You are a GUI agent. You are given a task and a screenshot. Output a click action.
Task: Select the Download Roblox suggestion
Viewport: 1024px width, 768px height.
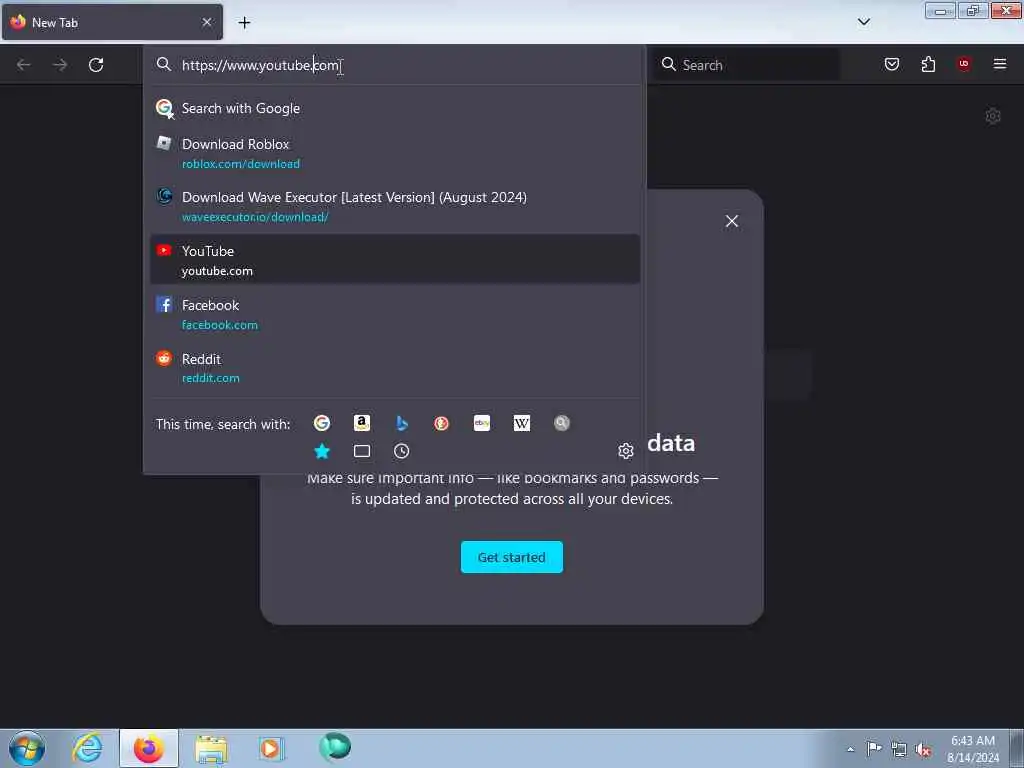coord(394,153)
